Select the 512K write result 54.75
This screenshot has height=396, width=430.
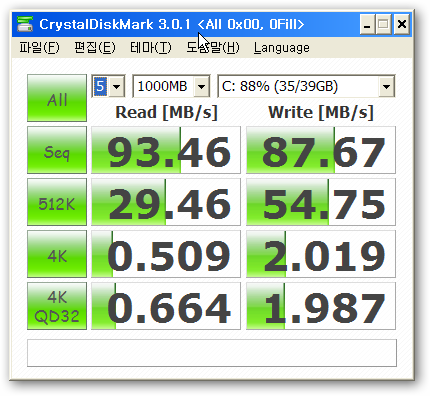coord(321,202)
